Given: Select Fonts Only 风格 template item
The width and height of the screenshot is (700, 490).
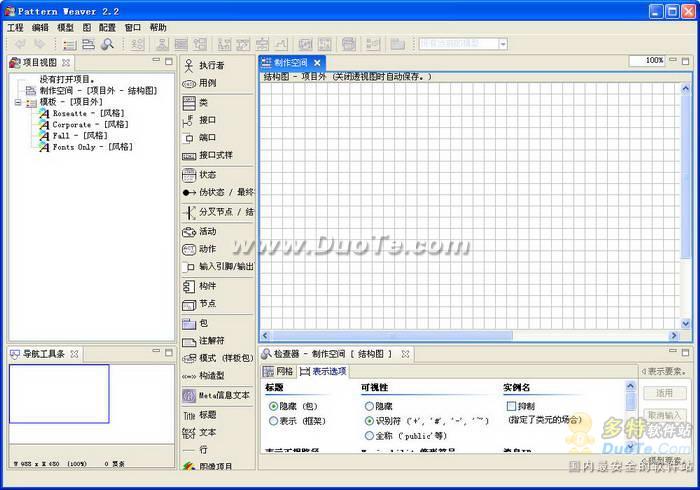Looking at the screenshot, I should pyautogui.click(x=87, y=147).
